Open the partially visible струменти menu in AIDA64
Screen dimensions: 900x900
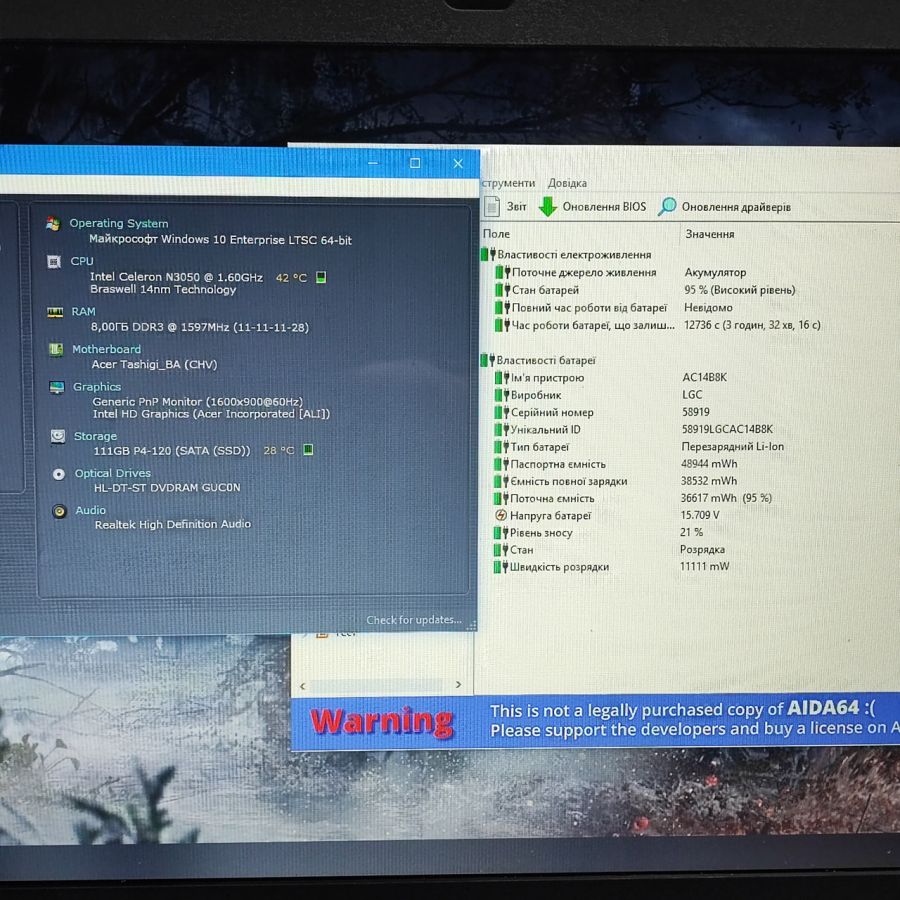tap(508, 183)
